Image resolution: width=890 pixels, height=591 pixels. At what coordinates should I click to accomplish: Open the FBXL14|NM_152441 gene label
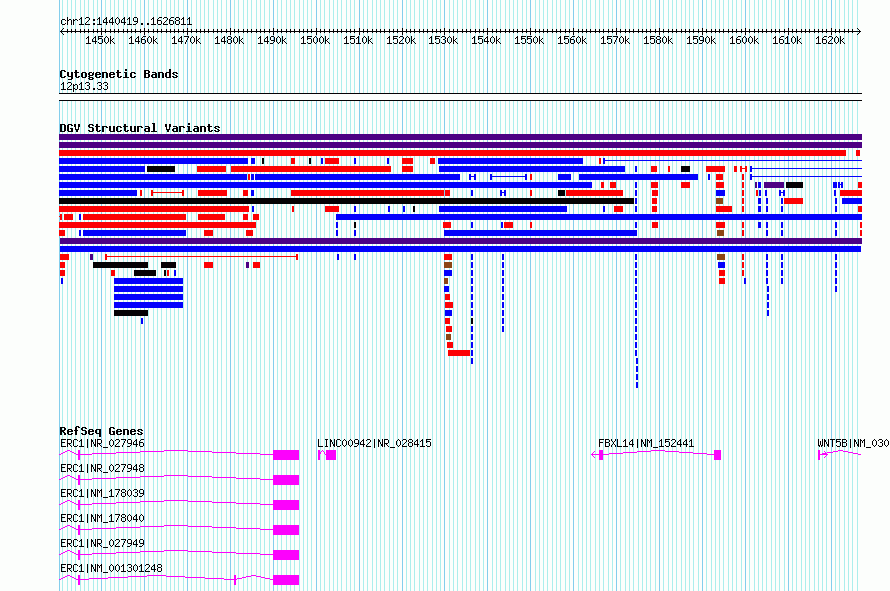(646, 443)
